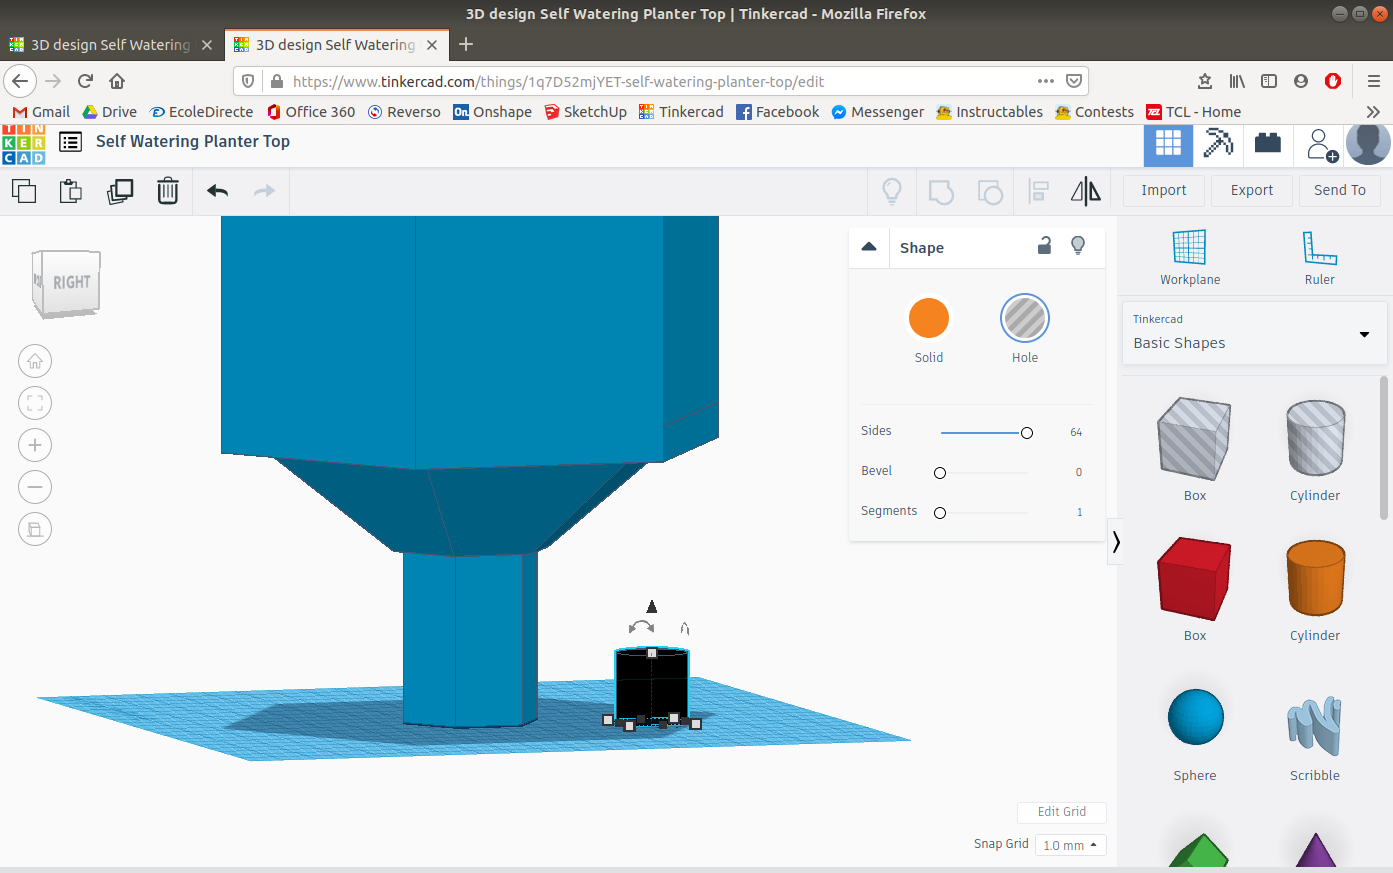Click the Brick view icon
Viewport: 1393px width, 873px height.
(x=1267, y=144)
